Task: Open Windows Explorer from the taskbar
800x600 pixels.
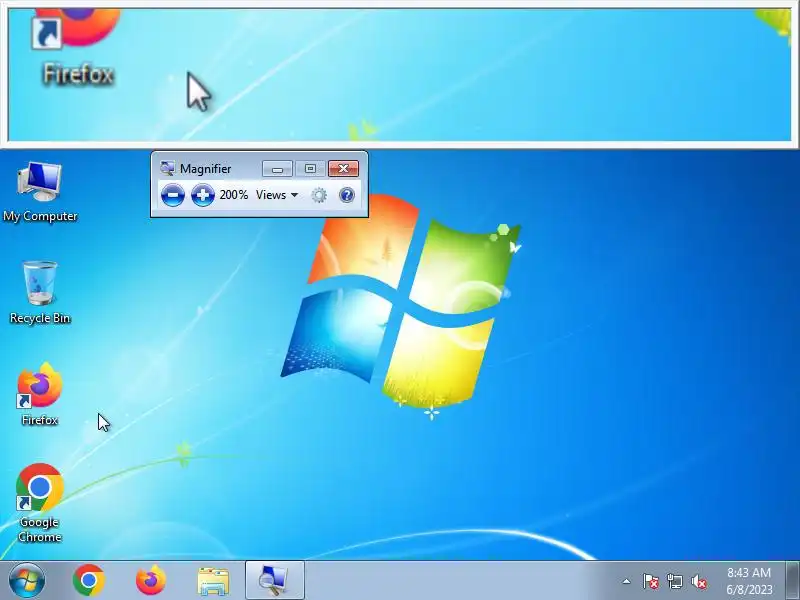Action: 213,582
